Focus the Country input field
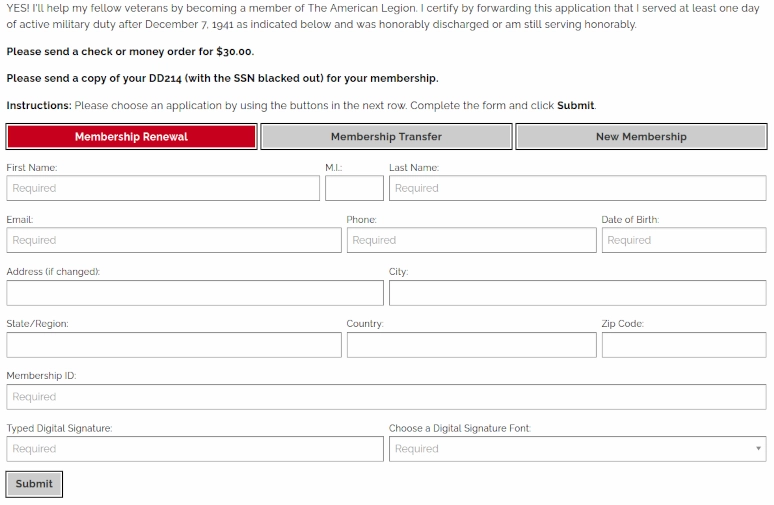Viewport: 774px width, 505px height. coord(471,345)
